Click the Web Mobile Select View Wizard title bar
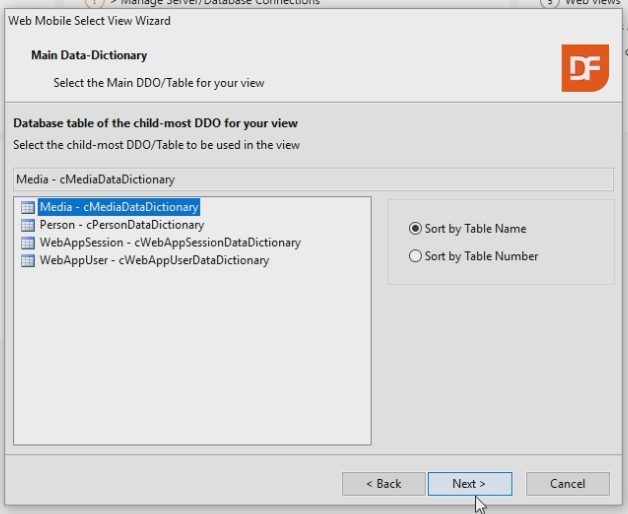Screen dimensions: 628x514 pyautogui.click(x=200, y=21)
